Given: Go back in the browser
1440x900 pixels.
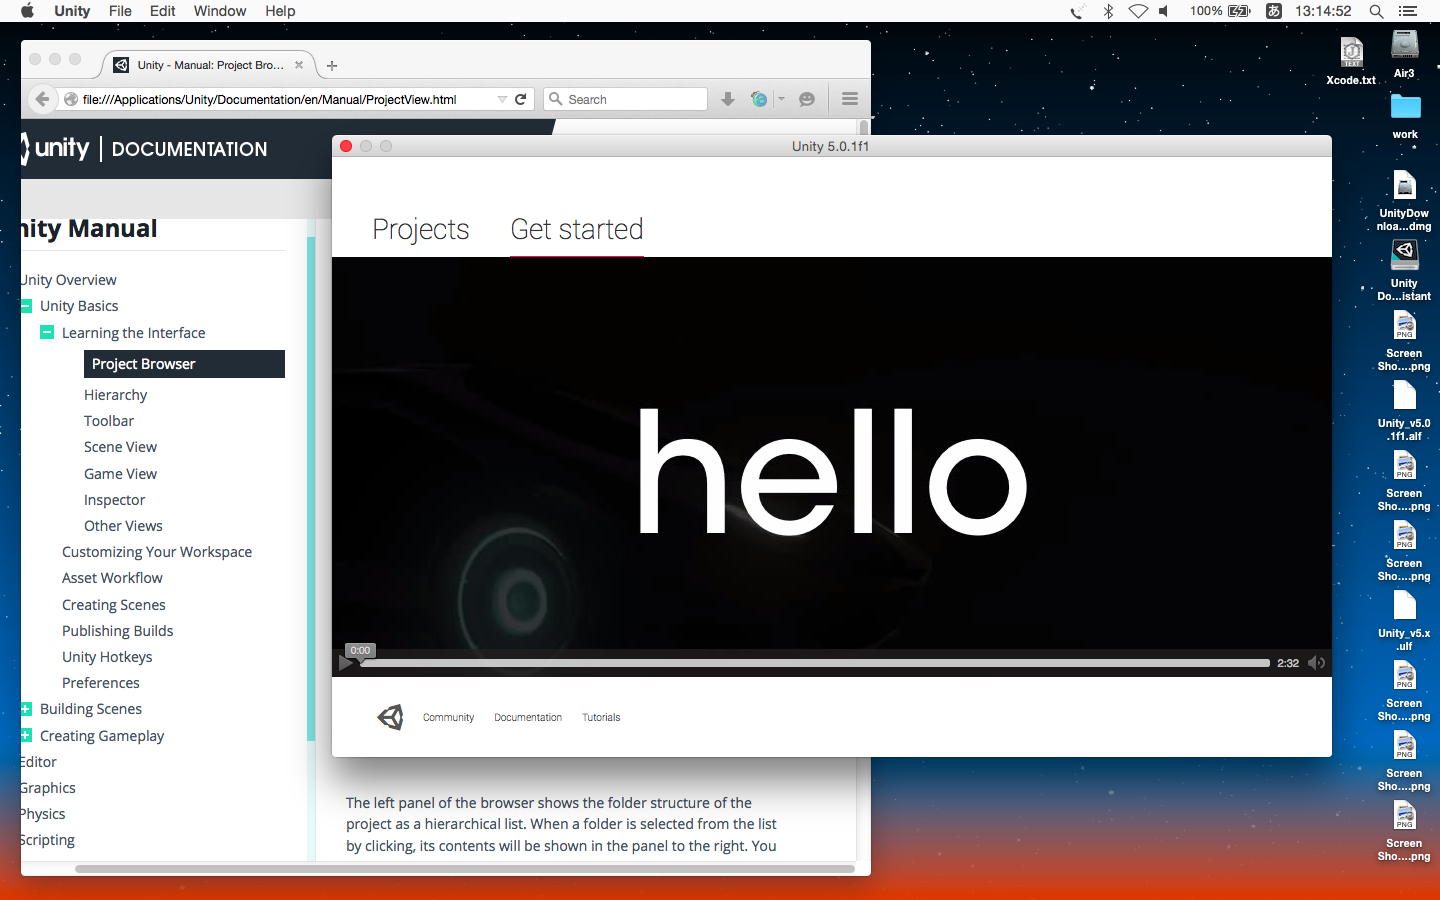Looking at the screenshot, I should (x=42, y=99).
